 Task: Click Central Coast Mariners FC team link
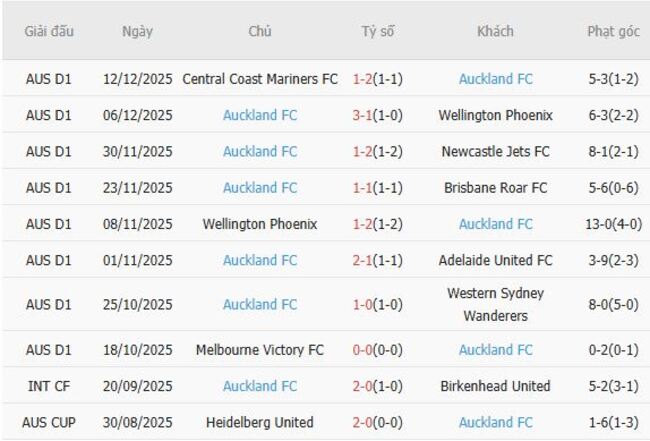tap(260, 79)
